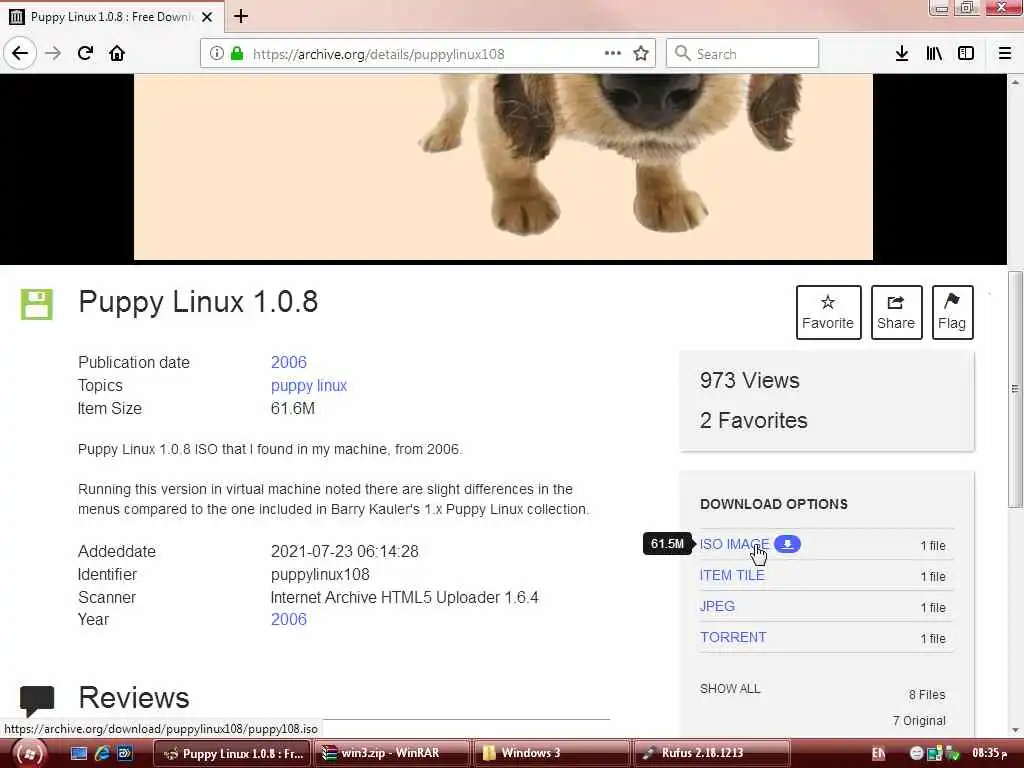Launch Internet Explorer from quick launch

pyautogui.click(x=102, y=753)
